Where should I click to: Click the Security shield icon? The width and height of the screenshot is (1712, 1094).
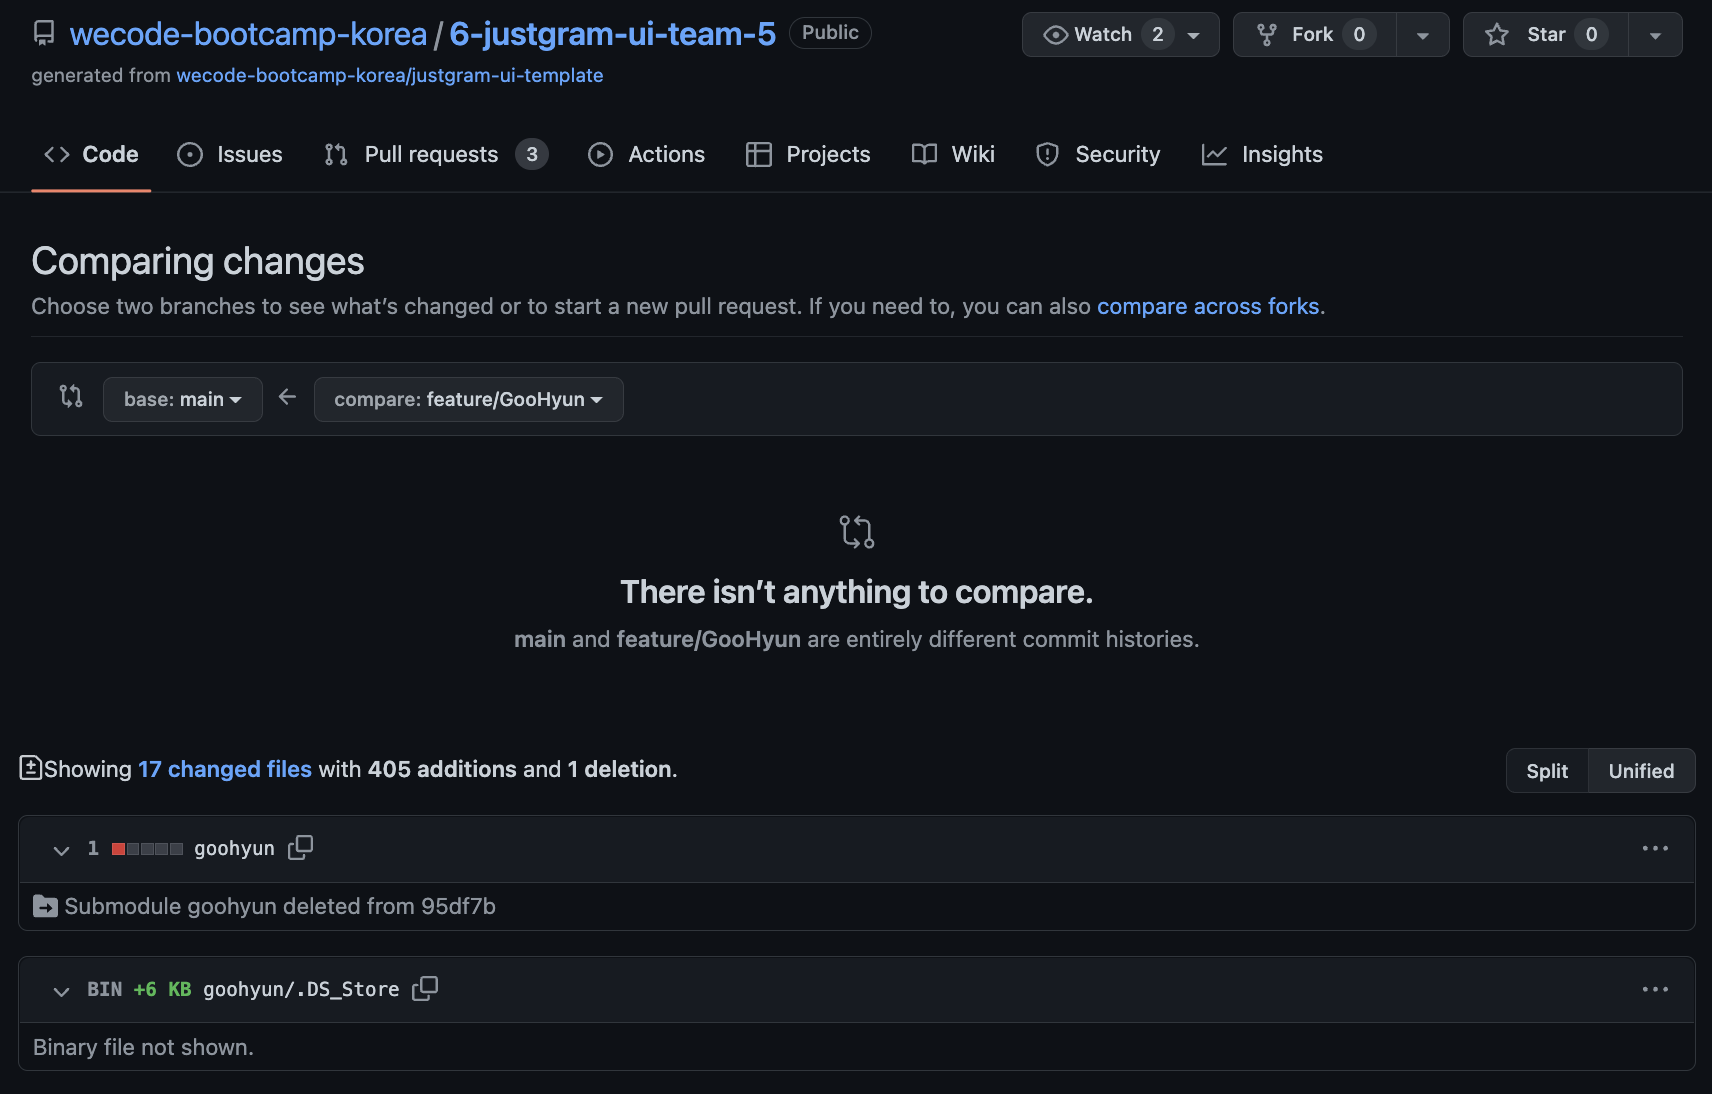pos(1046,154)
